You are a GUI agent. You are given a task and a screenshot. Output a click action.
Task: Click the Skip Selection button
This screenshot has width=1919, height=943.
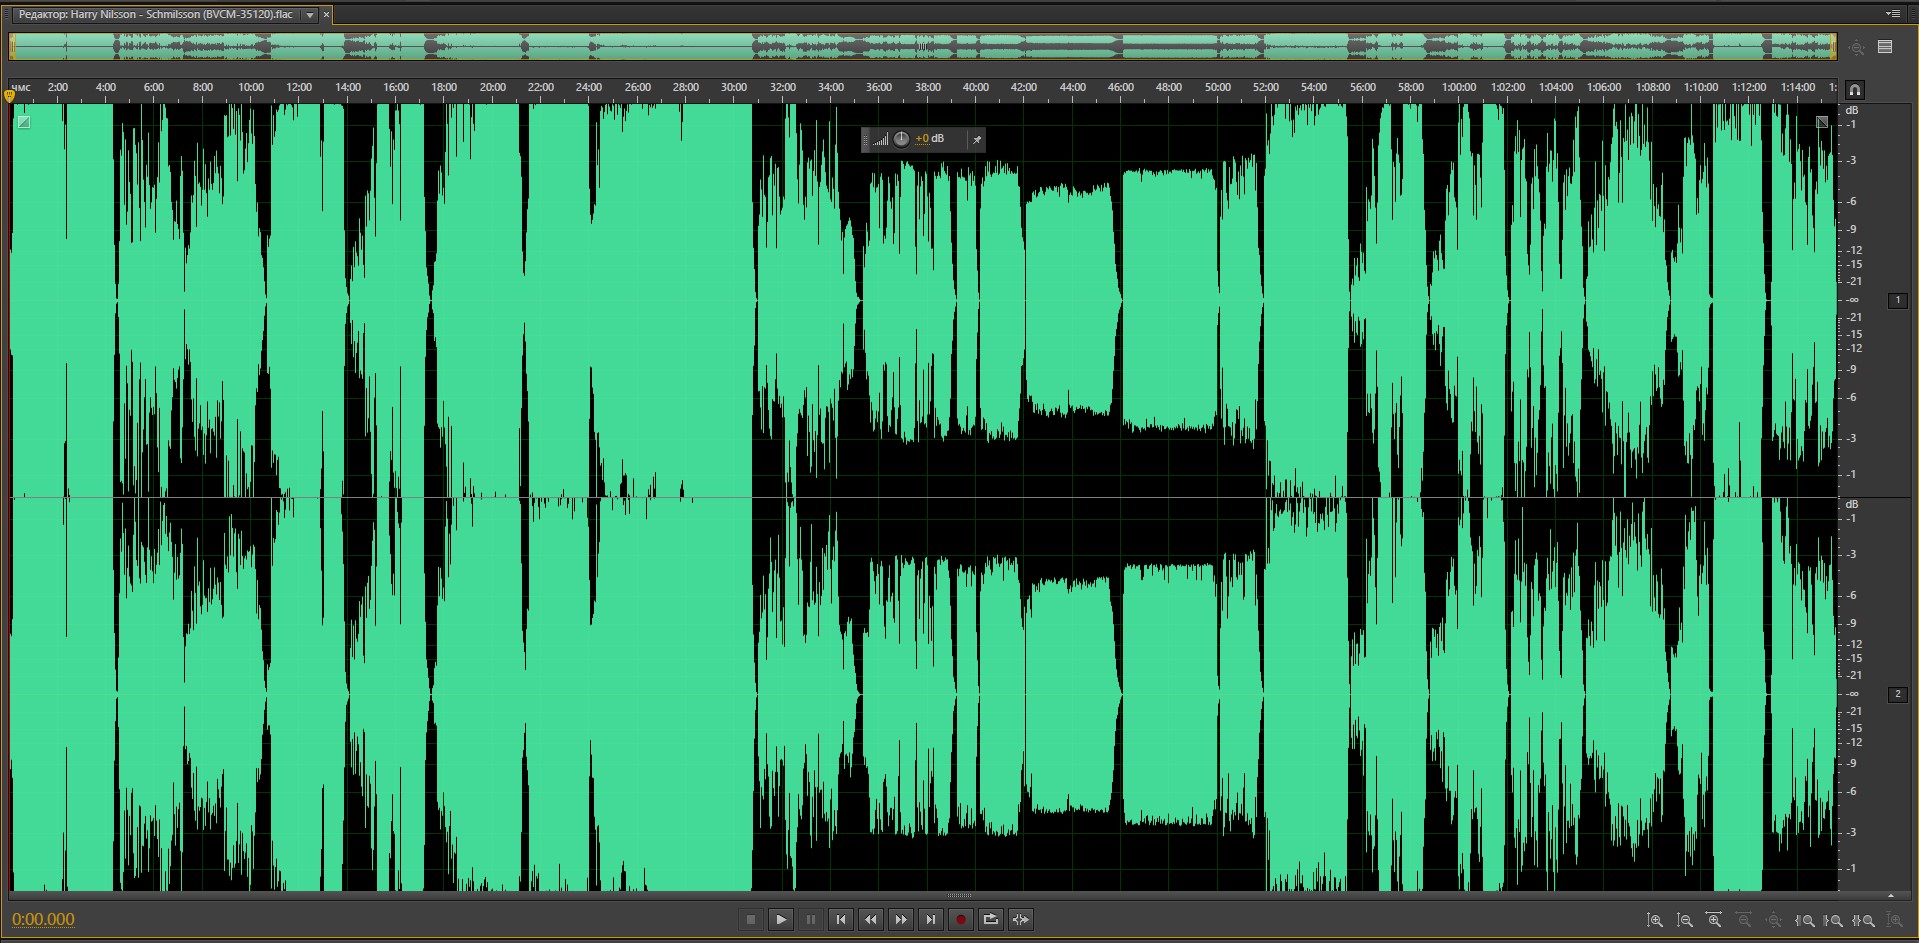point(1021,920)
